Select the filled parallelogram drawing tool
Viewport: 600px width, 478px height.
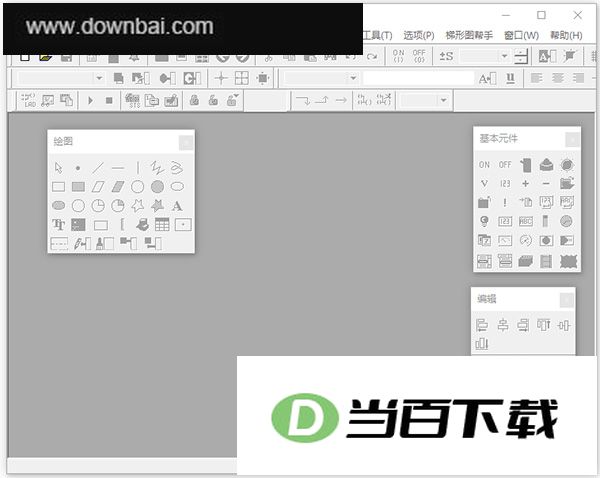pyautogui.click(x=118, y=187)
